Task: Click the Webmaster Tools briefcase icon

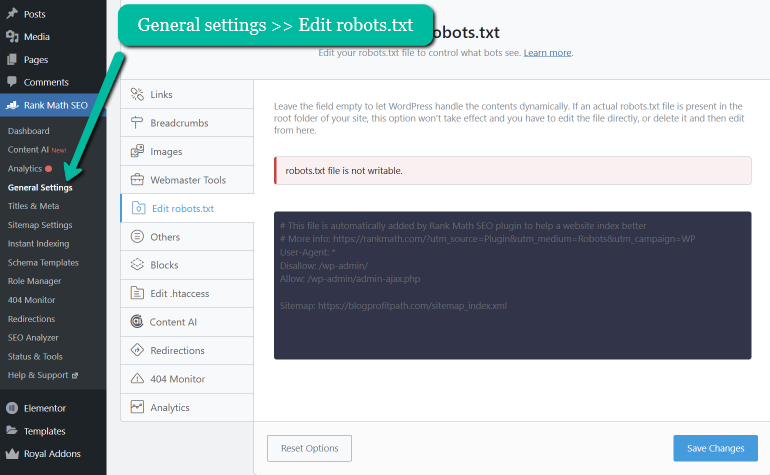Action: tap(137, 180)
